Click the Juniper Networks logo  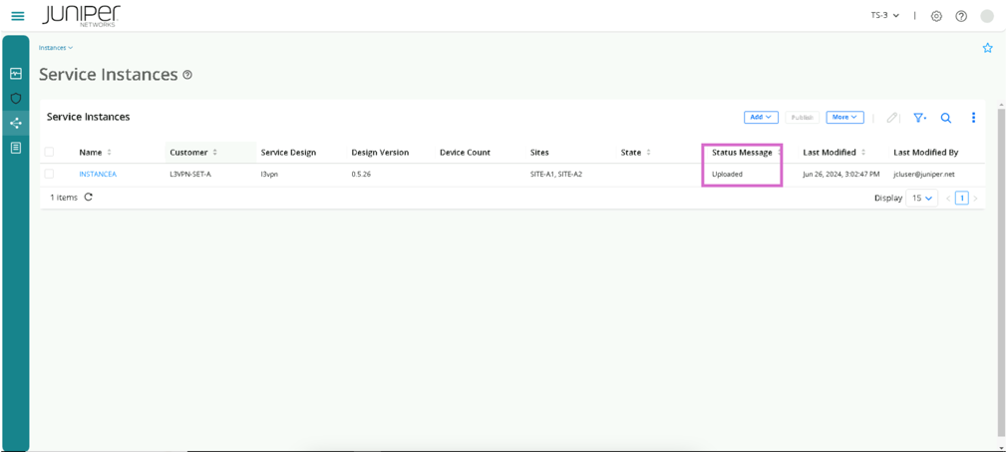[x=81, y=16]
